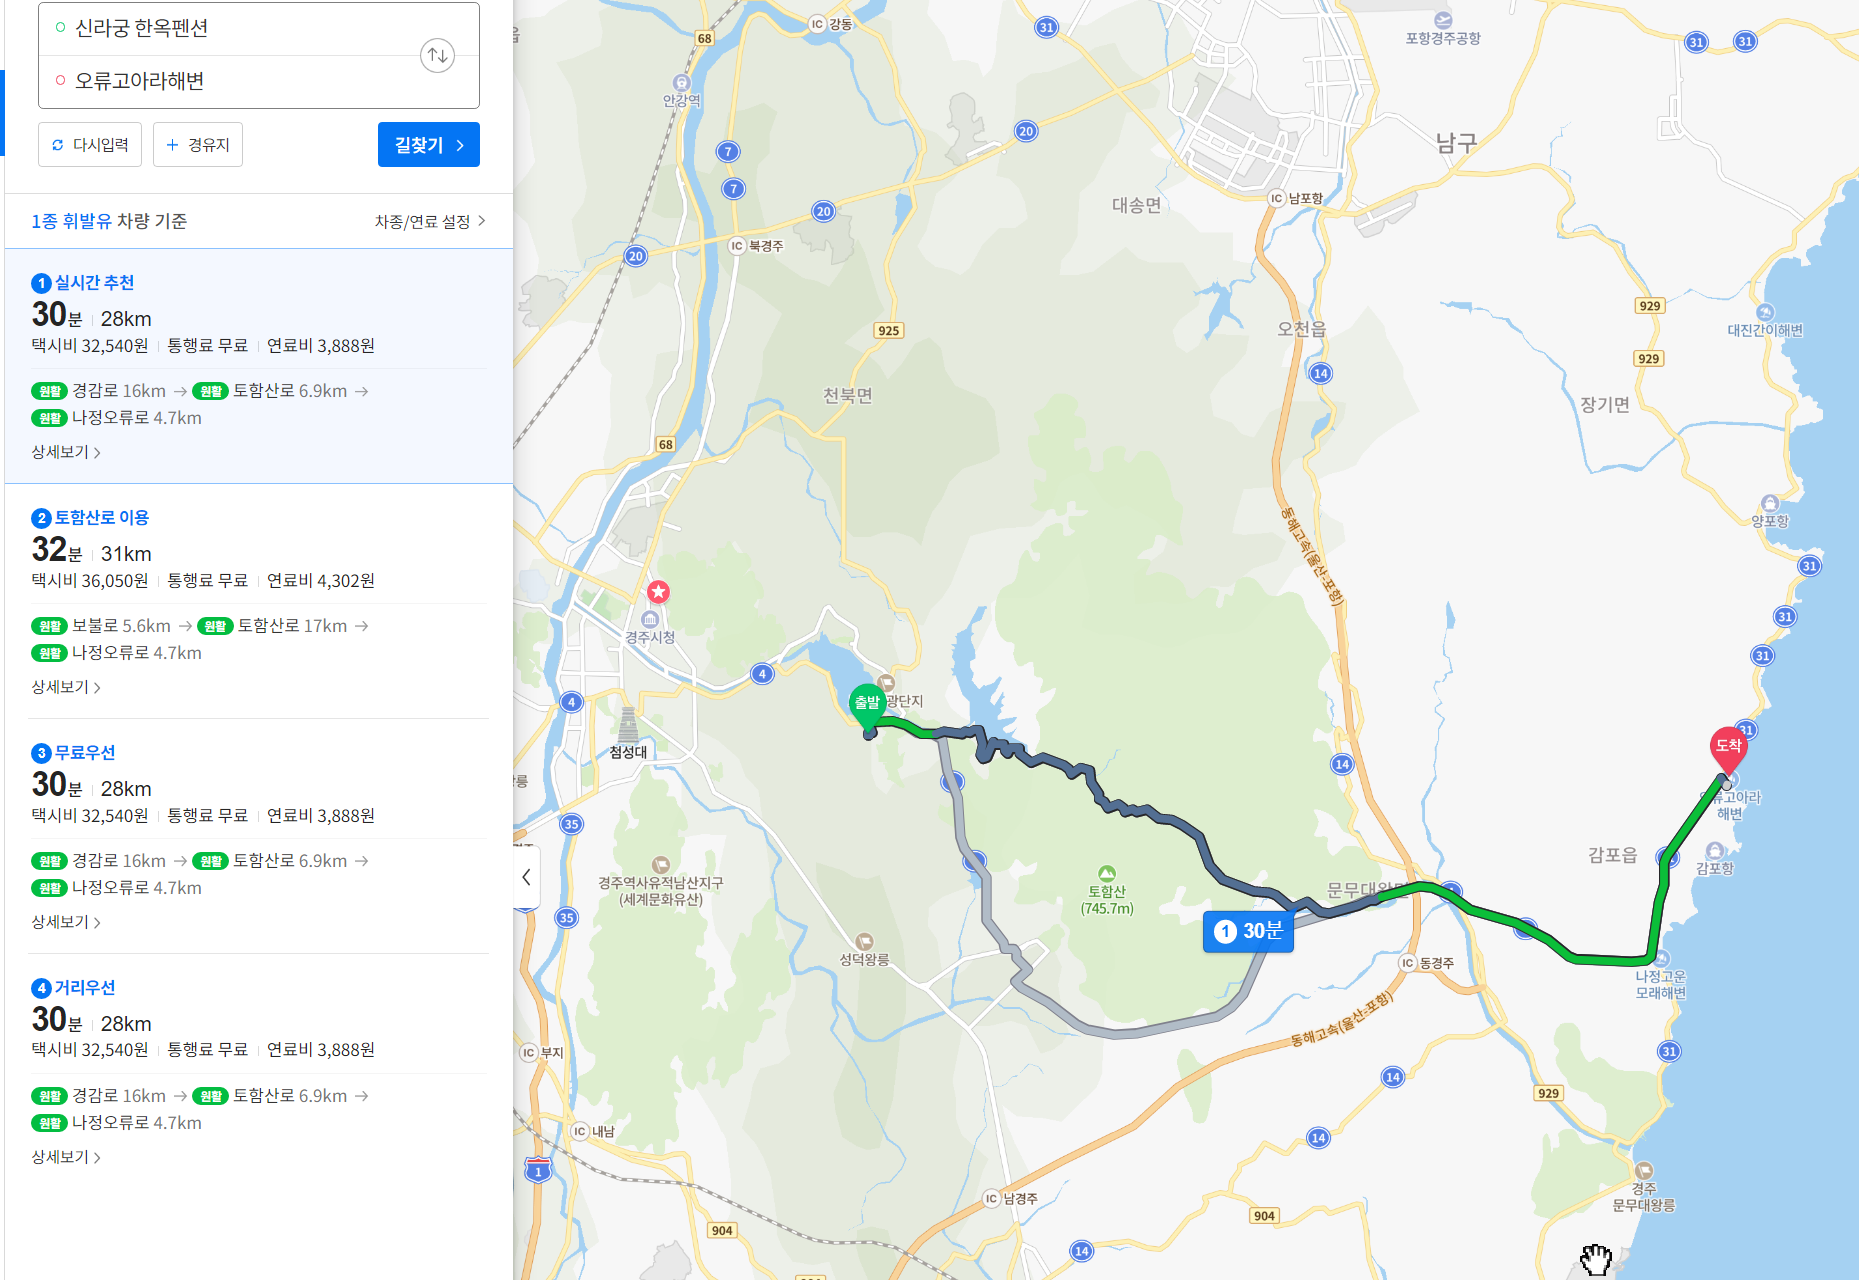Click the 포항경주공항 airport icon
This screenshot has width=1859, height=1280.
1442,20
